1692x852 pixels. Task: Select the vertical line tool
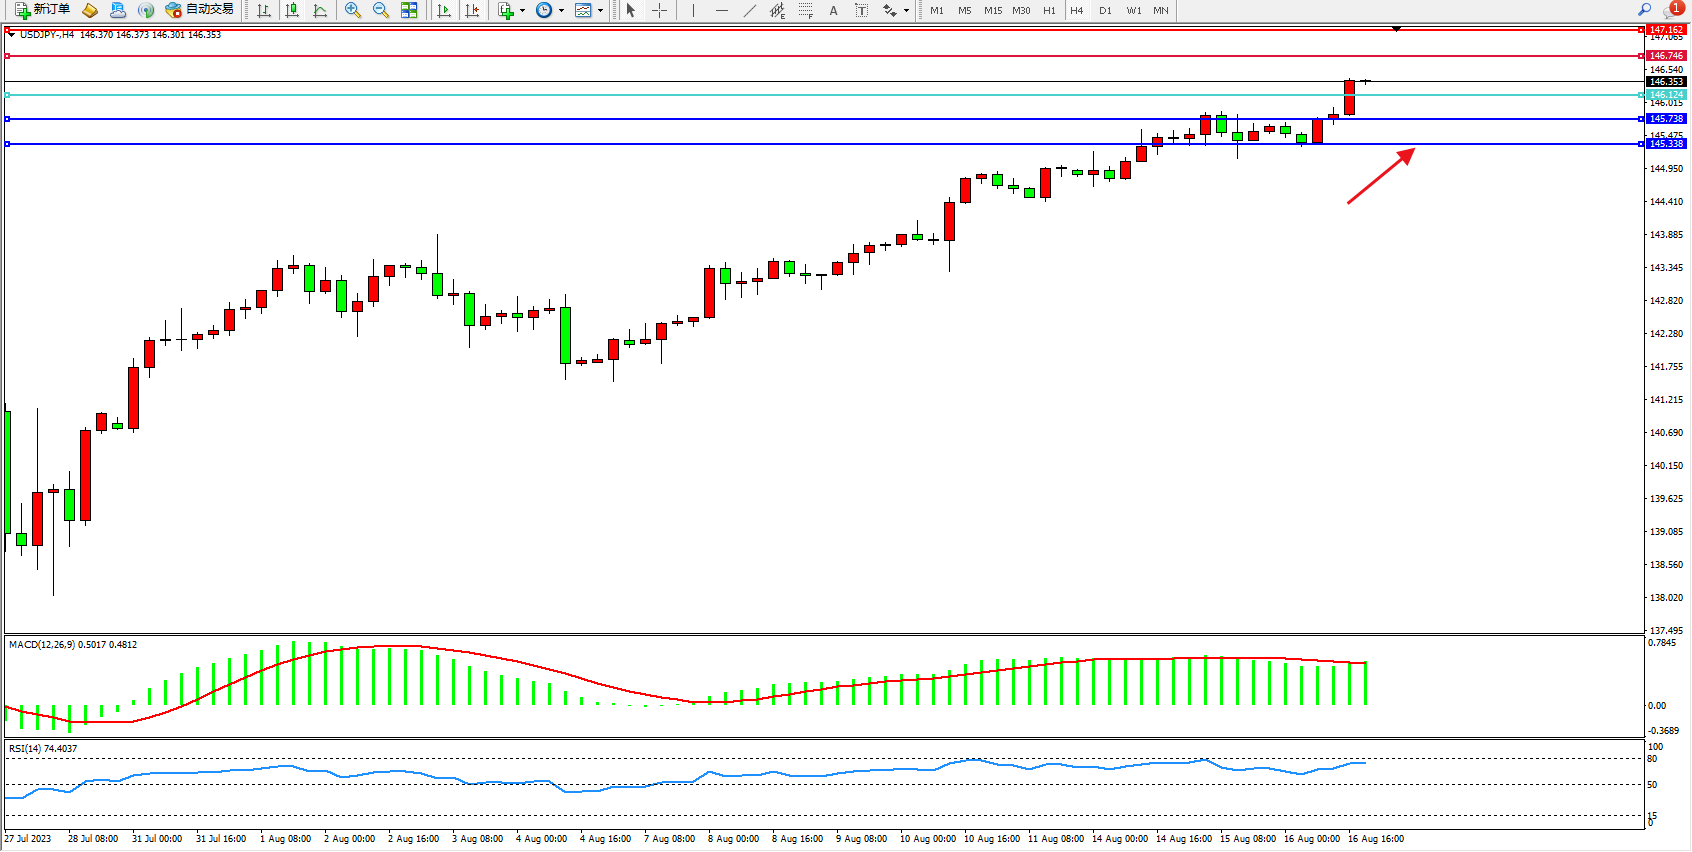(x=693, y=10)
